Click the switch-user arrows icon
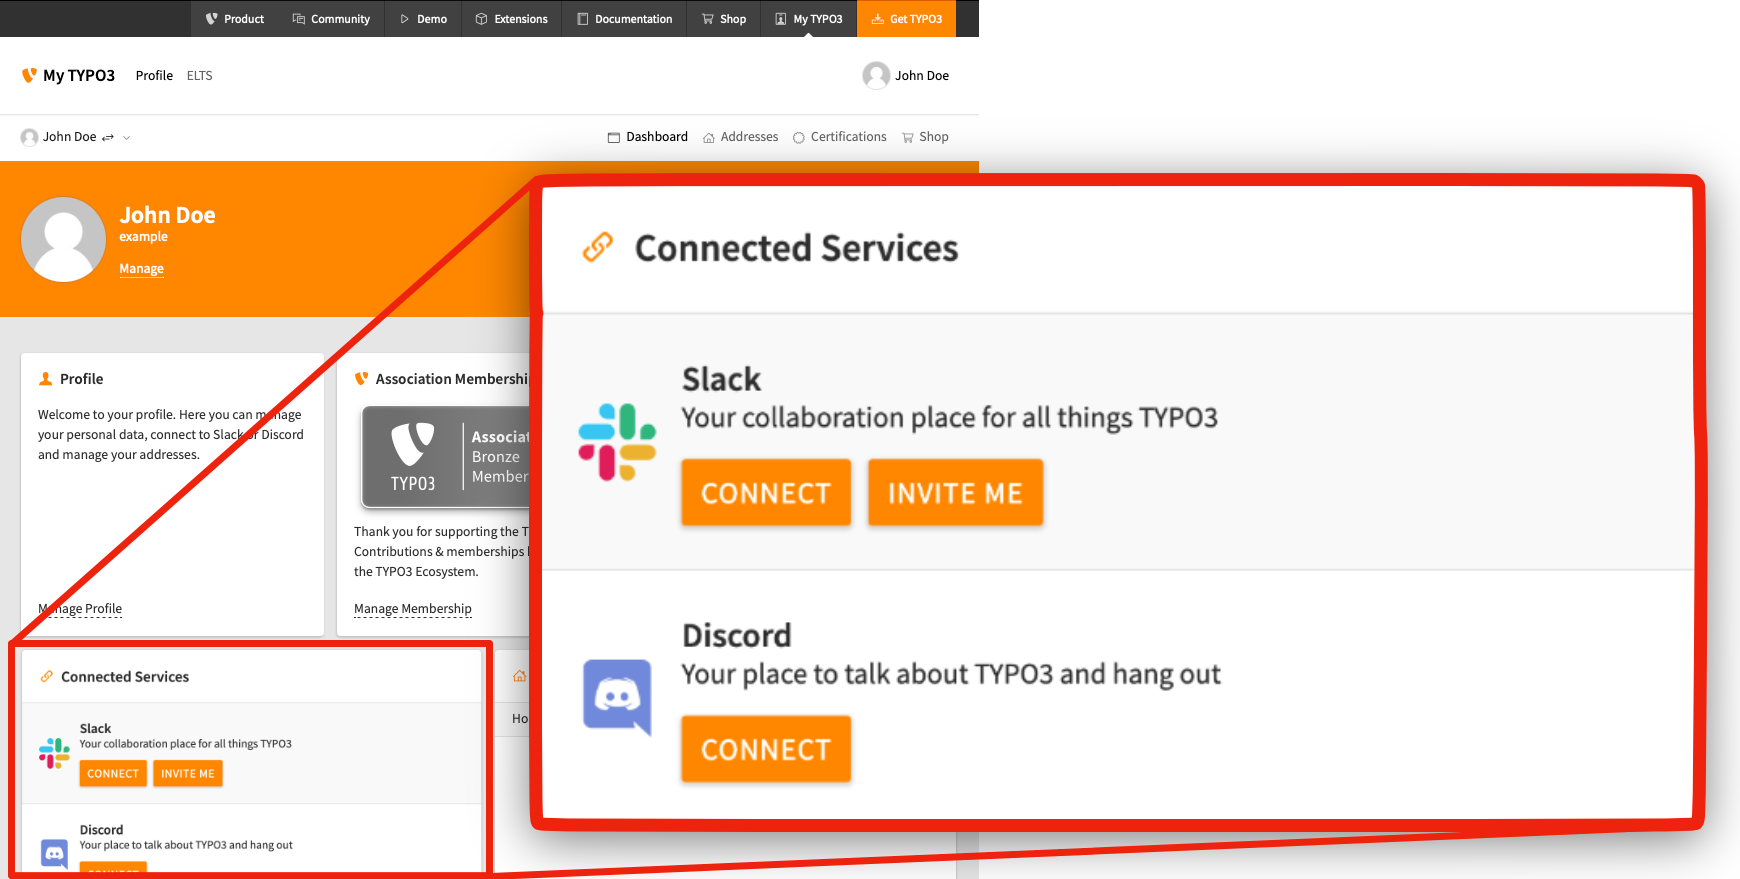Image resolution: width=1740 pixels, height=879 pixels. (x=108, y=137)
